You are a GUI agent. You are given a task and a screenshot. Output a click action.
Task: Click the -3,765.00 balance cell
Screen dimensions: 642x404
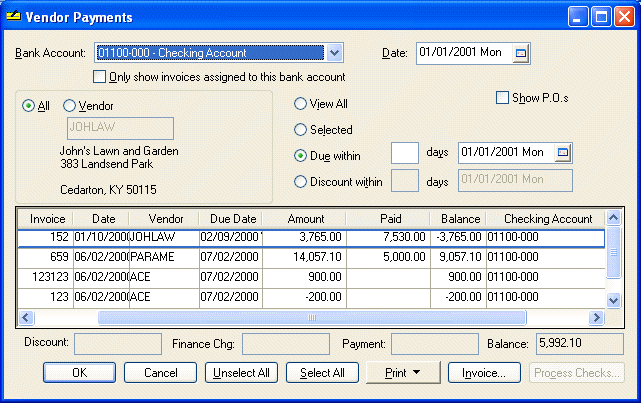458,237
